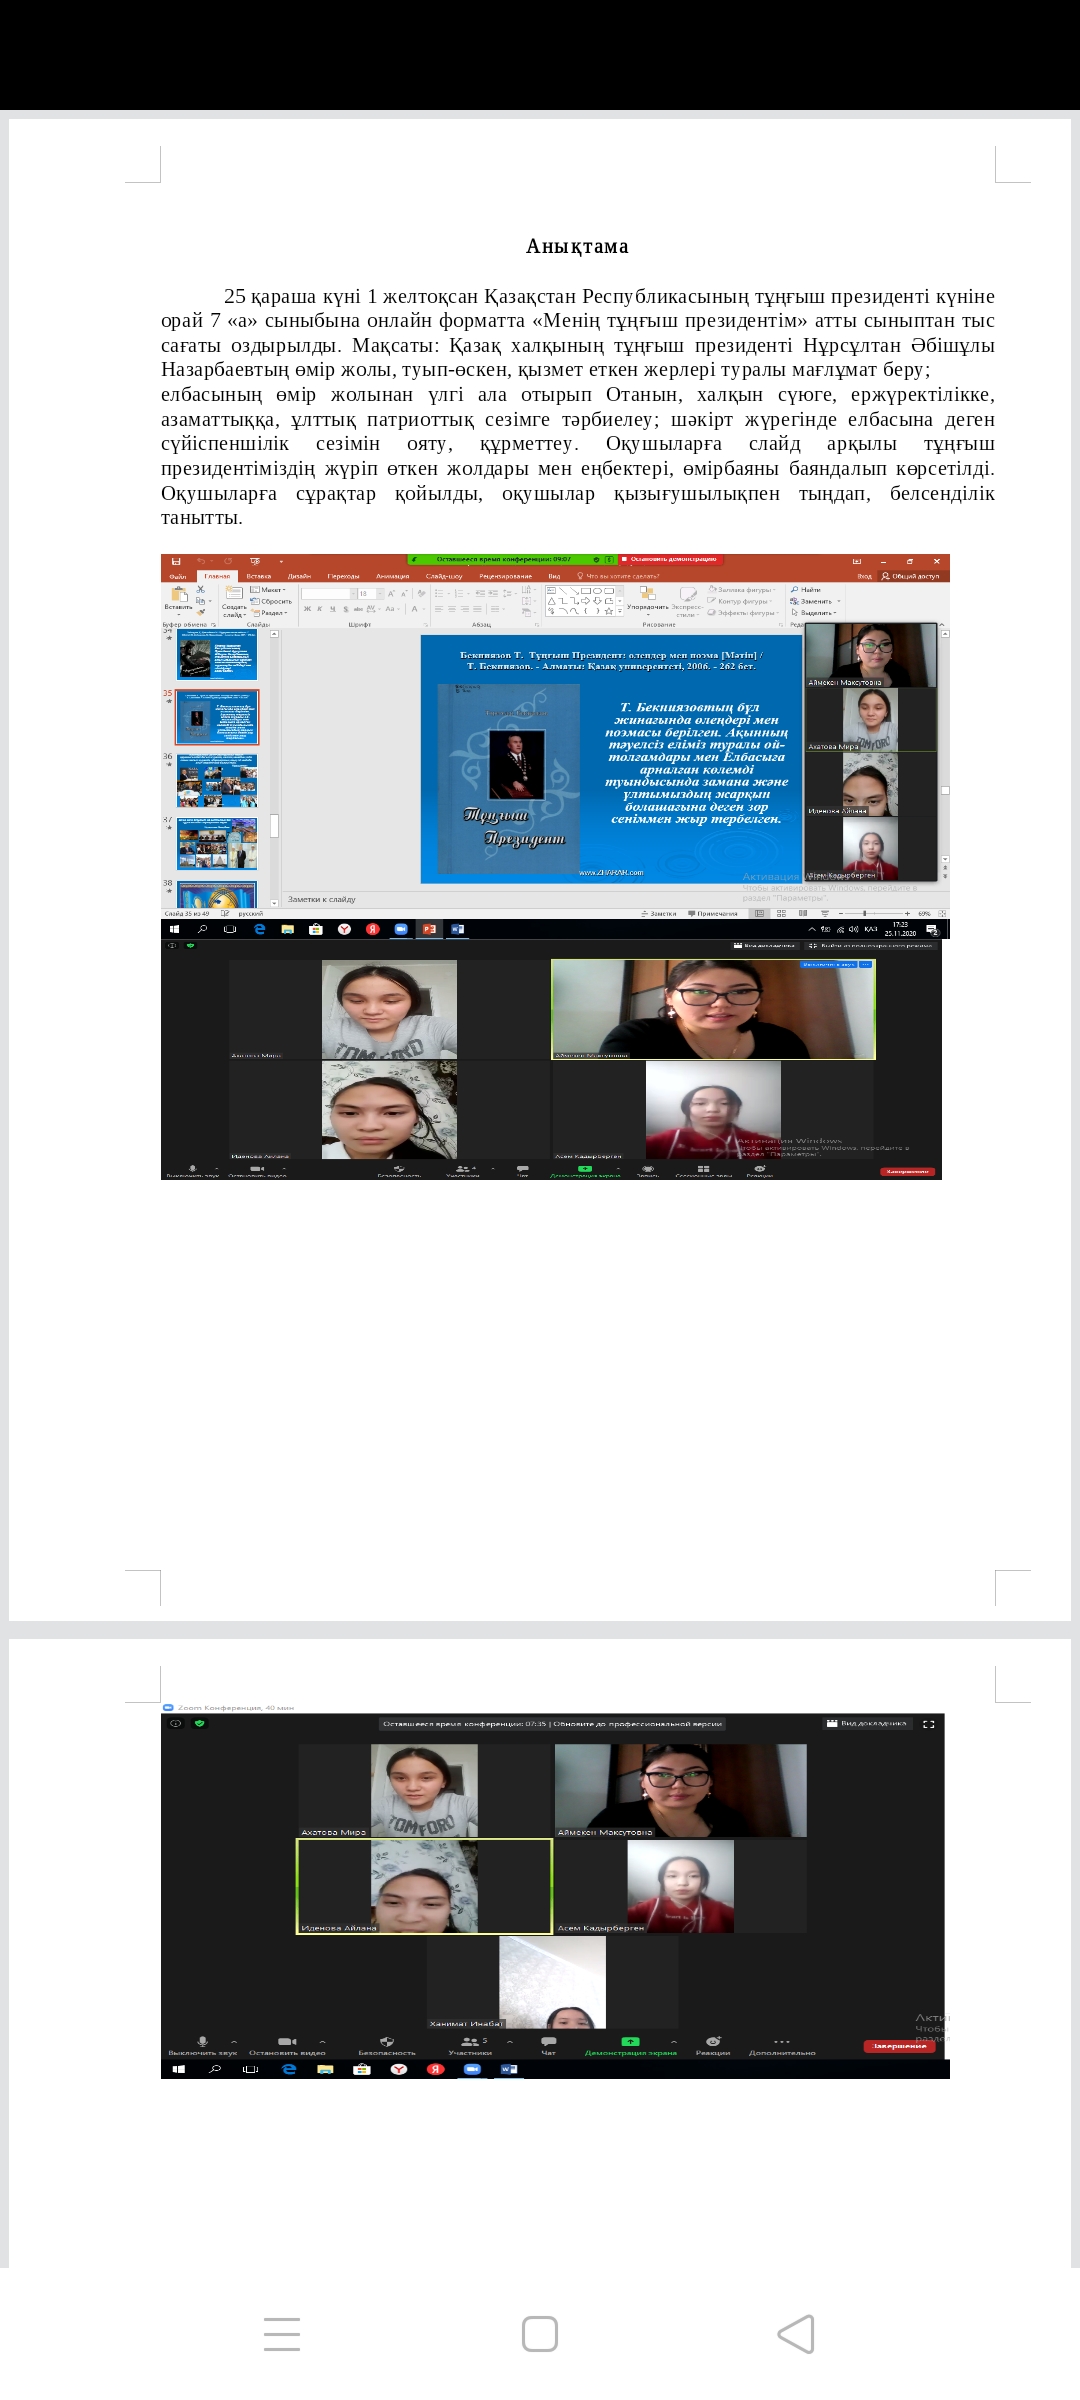1080x2400 pixels.
Task: Click the 'Что вы хотите сделать?' search field
Action: 617,576
